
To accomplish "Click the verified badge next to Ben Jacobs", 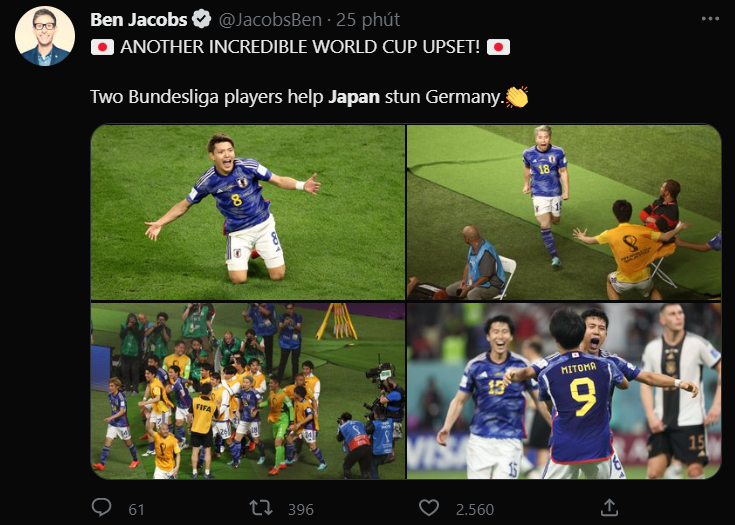I will (202, 20).
